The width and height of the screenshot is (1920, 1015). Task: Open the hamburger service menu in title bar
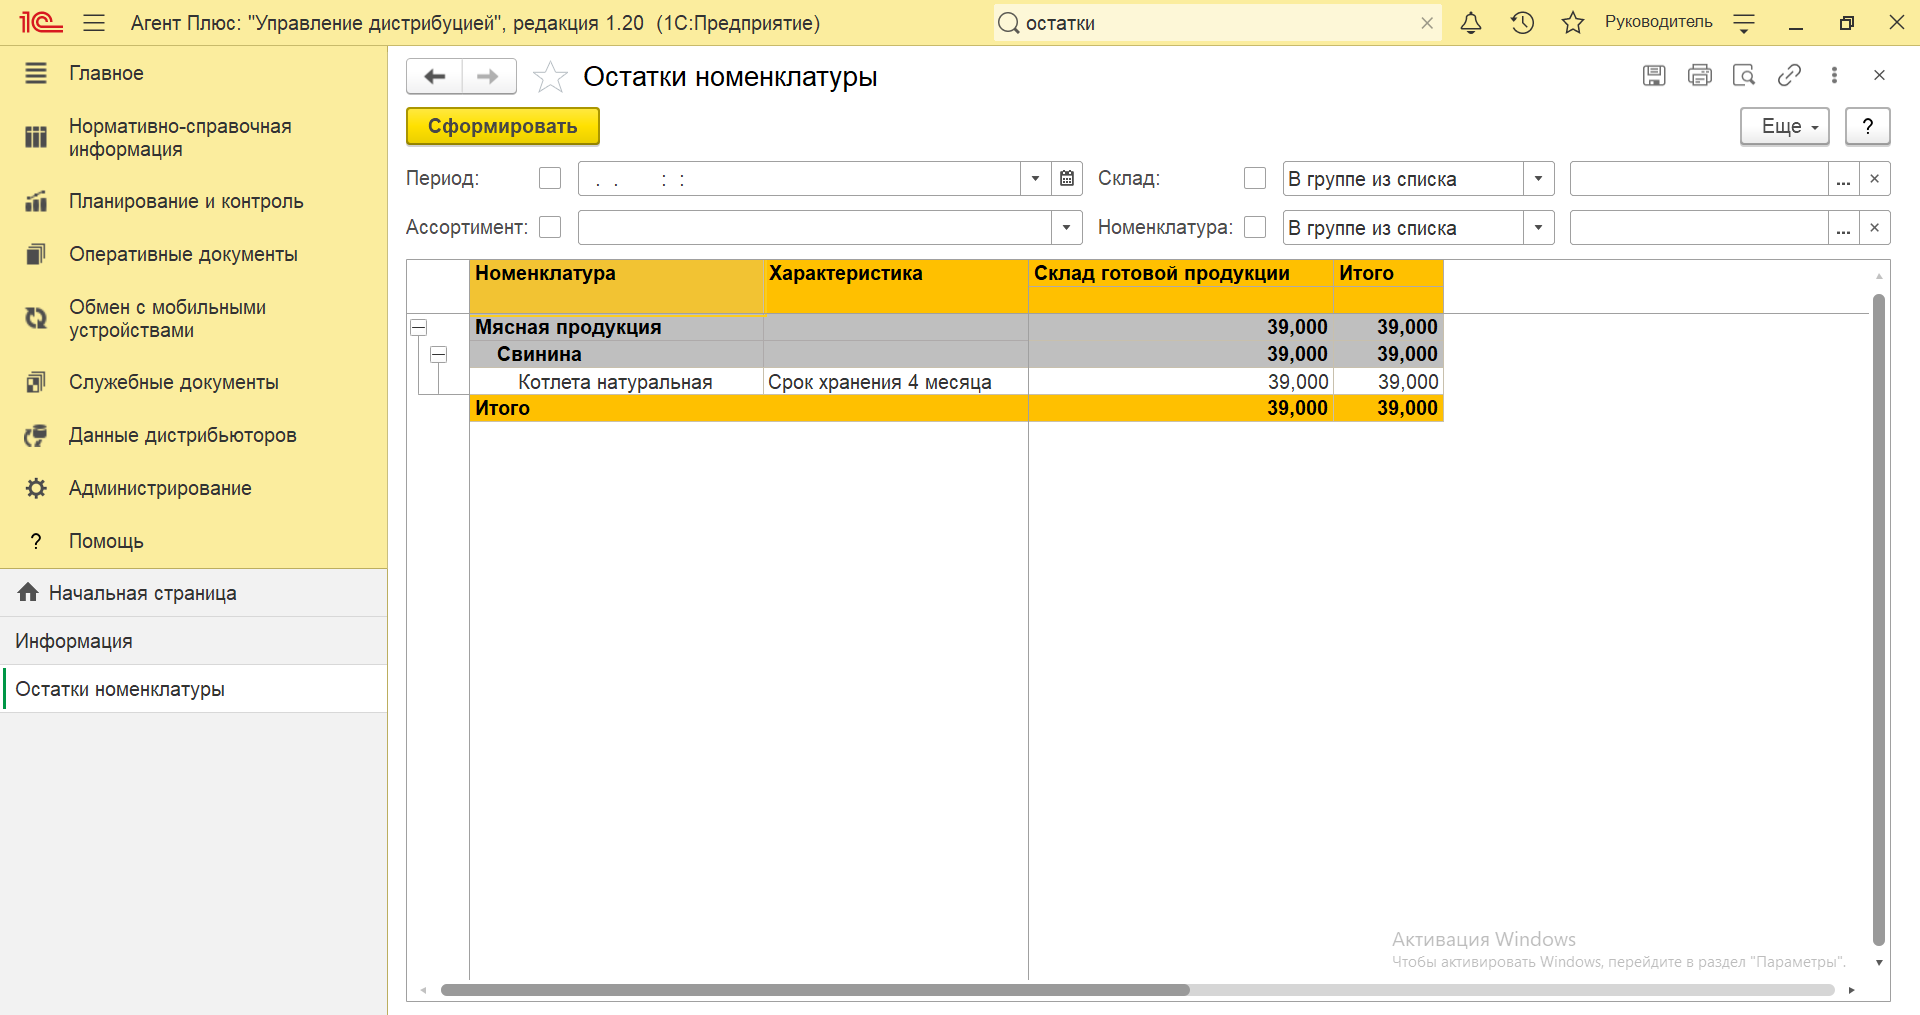[94, 22]
